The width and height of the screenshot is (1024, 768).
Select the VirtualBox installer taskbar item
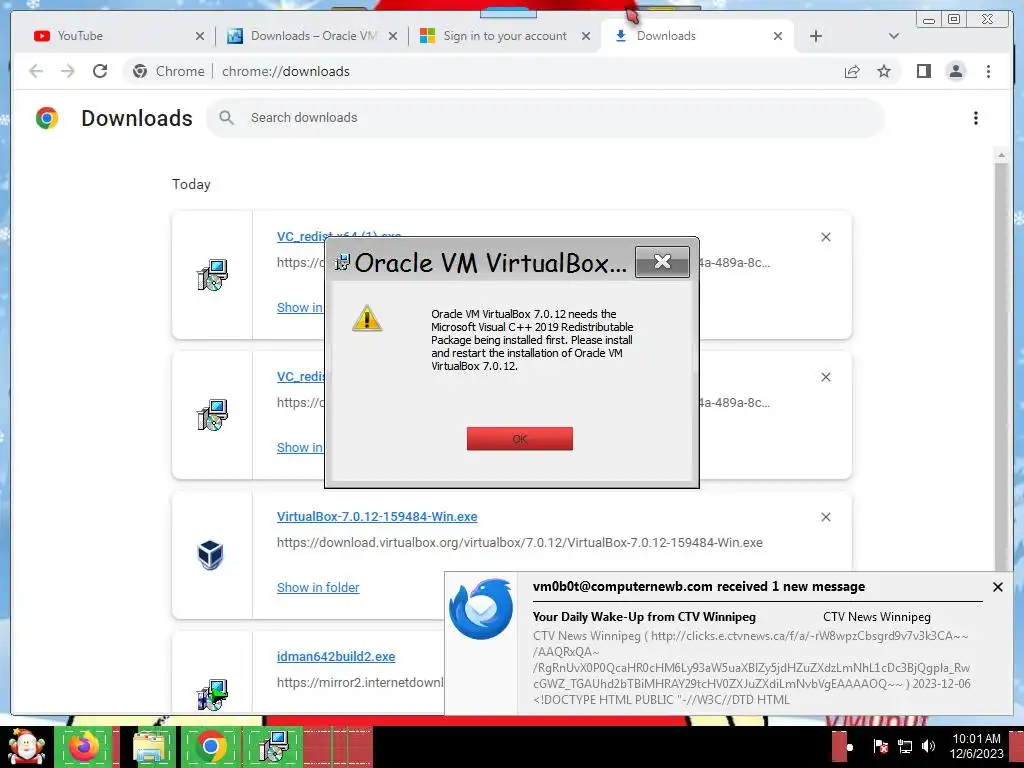pyautogui.click(x=274, y=746)
